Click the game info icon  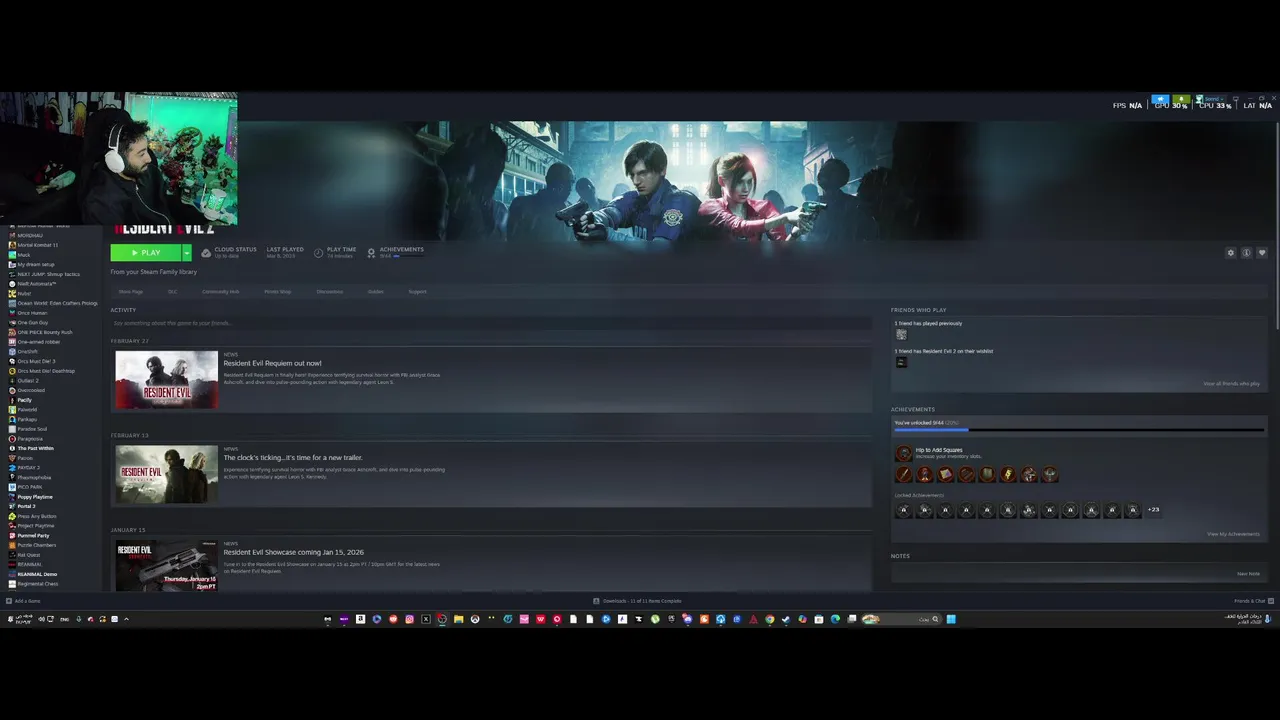point(1246,253)
